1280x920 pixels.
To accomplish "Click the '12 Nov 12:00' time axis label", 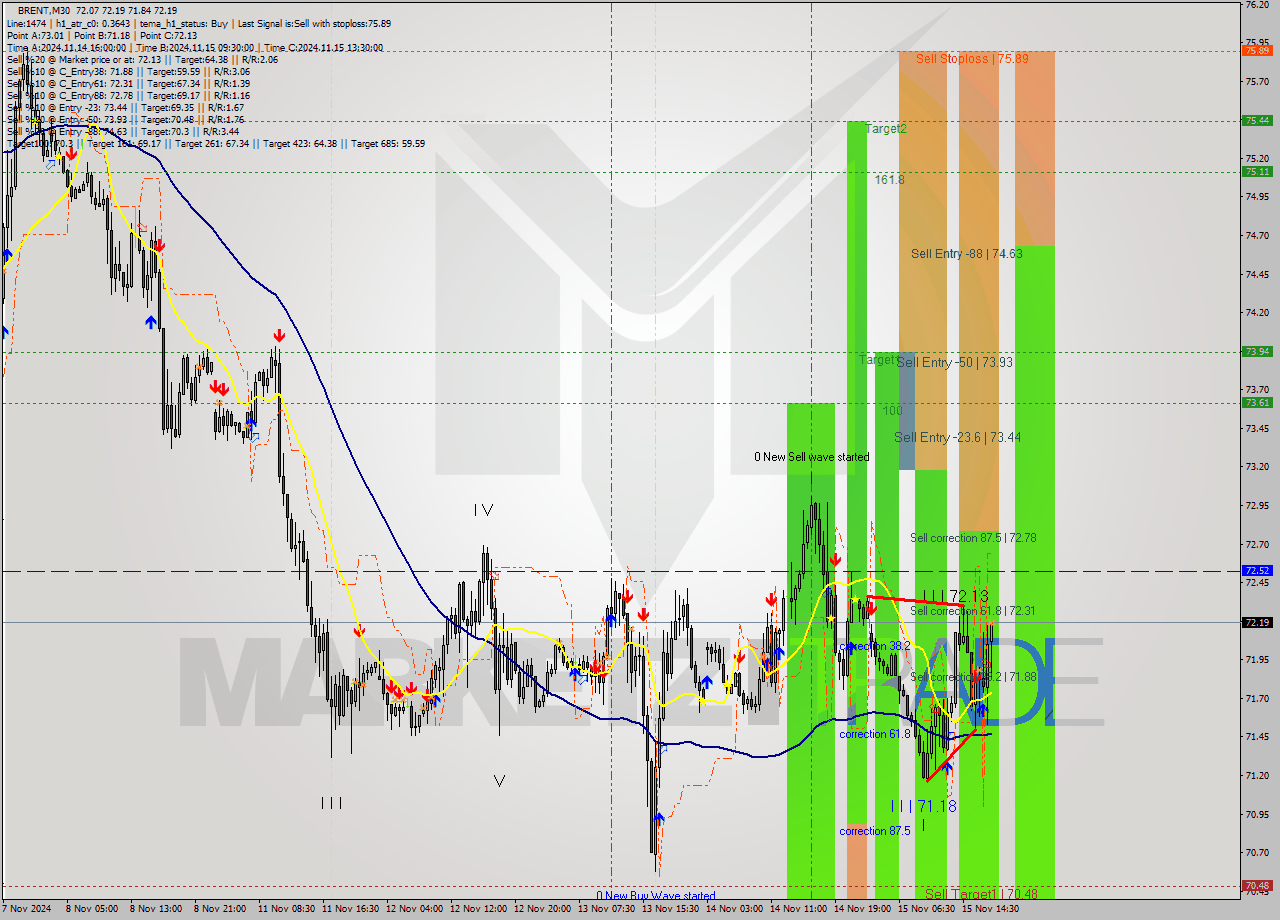I will click(x=479, y=909).
